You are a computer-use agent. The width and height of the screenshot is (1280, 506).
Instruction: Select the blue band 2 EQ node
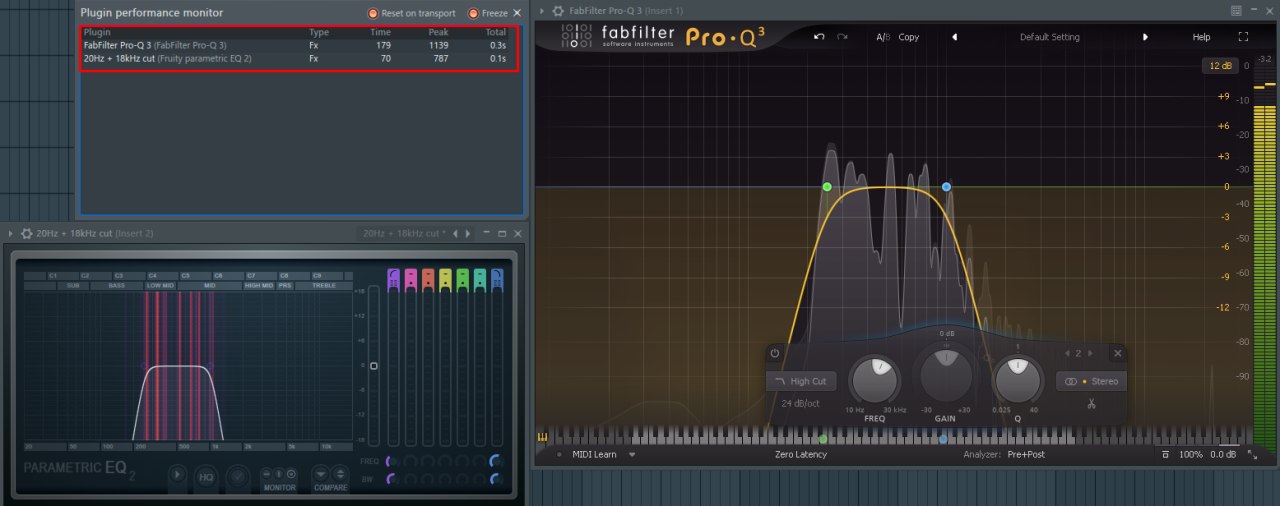[946, 187]
